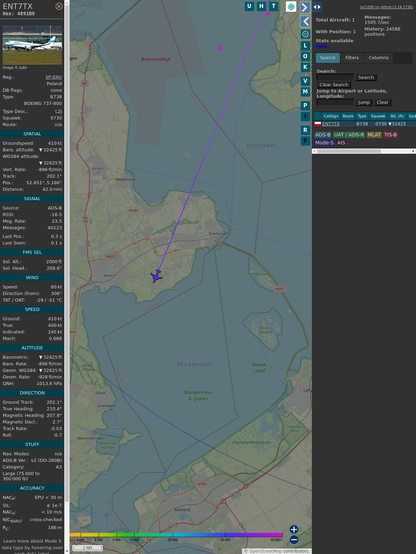
Task: Switch to the Columns tab
Action: click(x=379, y=58)
